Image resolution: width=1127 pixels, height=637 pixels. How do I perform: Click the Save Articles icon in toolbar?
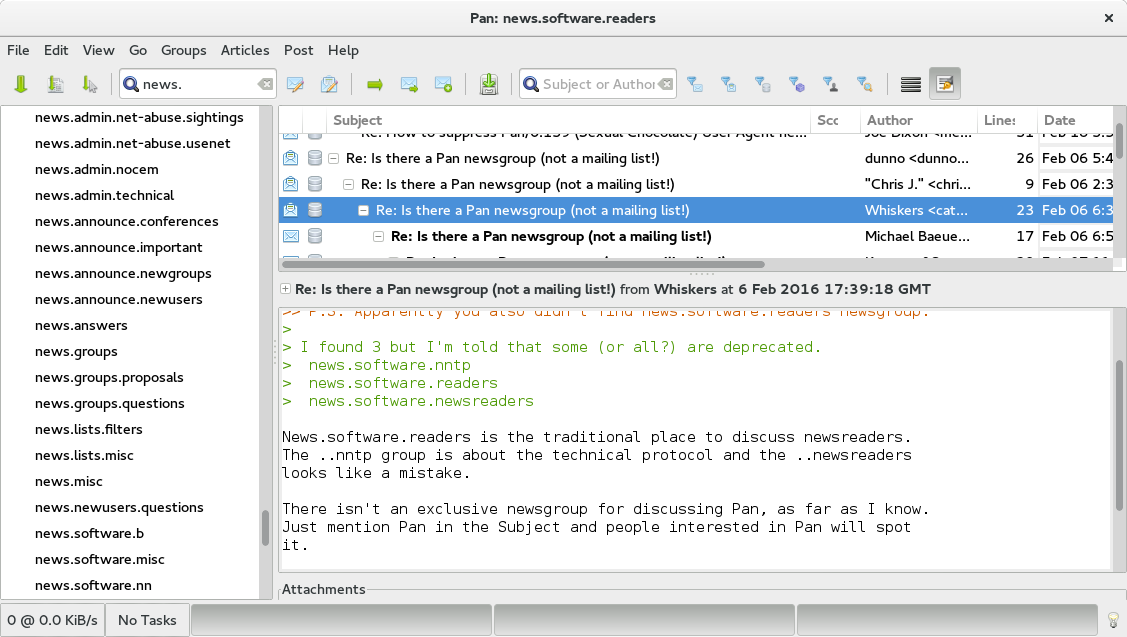pyautogui.click(x=488, y=85)
